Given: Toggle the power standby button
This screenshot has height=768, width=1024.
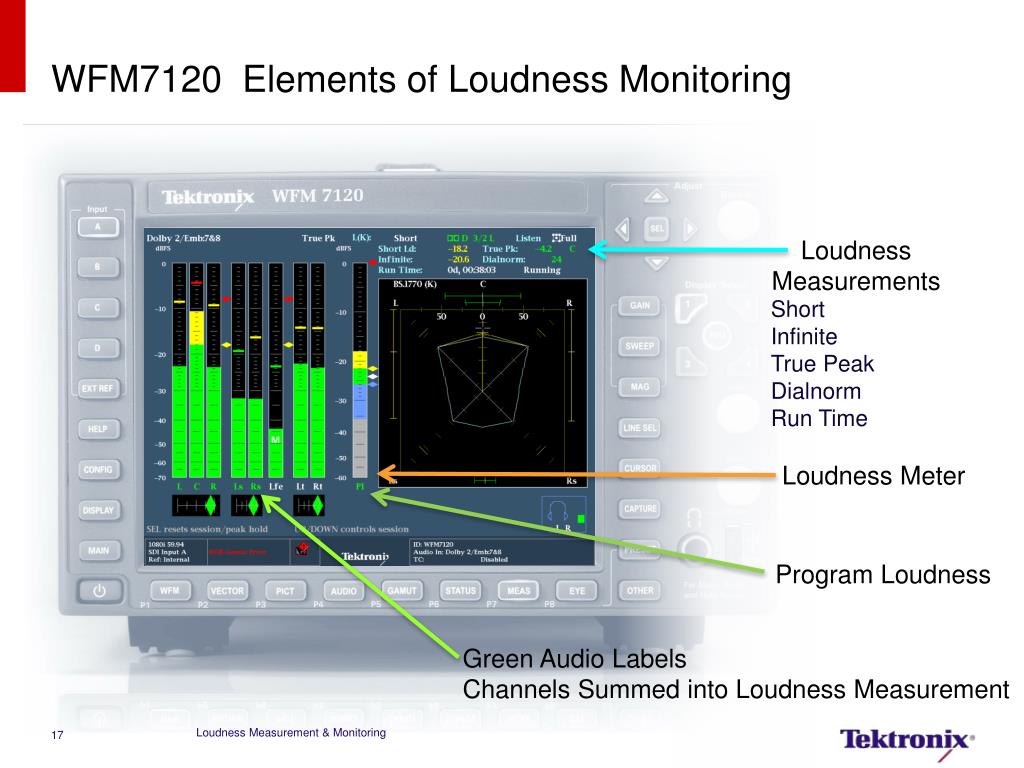Looking at the screenshot, I should tap(99, 591).
